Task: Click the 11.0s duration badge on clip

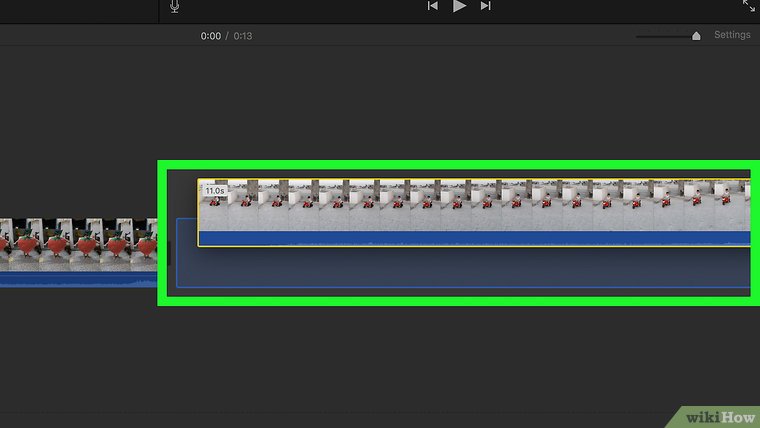Action: click(214, 190)
